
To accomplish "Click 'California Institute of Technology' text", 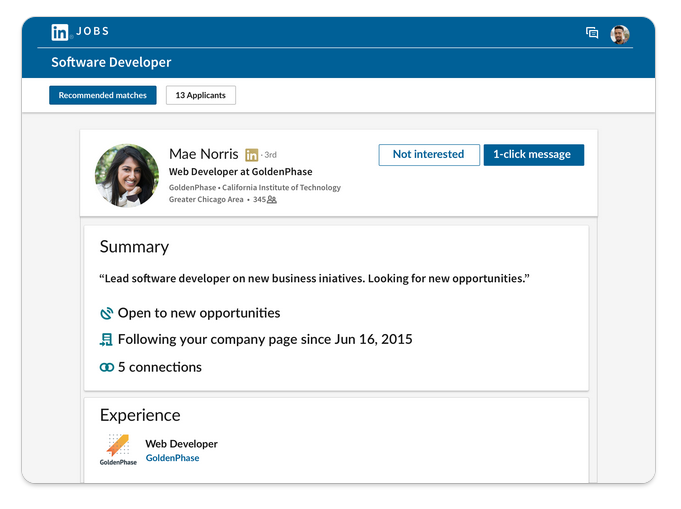I will tap(281, 187).
